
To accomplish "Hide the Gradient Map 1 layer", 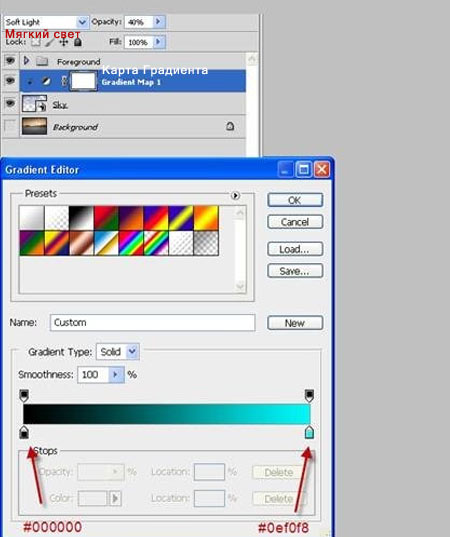I will click(10, 81).
